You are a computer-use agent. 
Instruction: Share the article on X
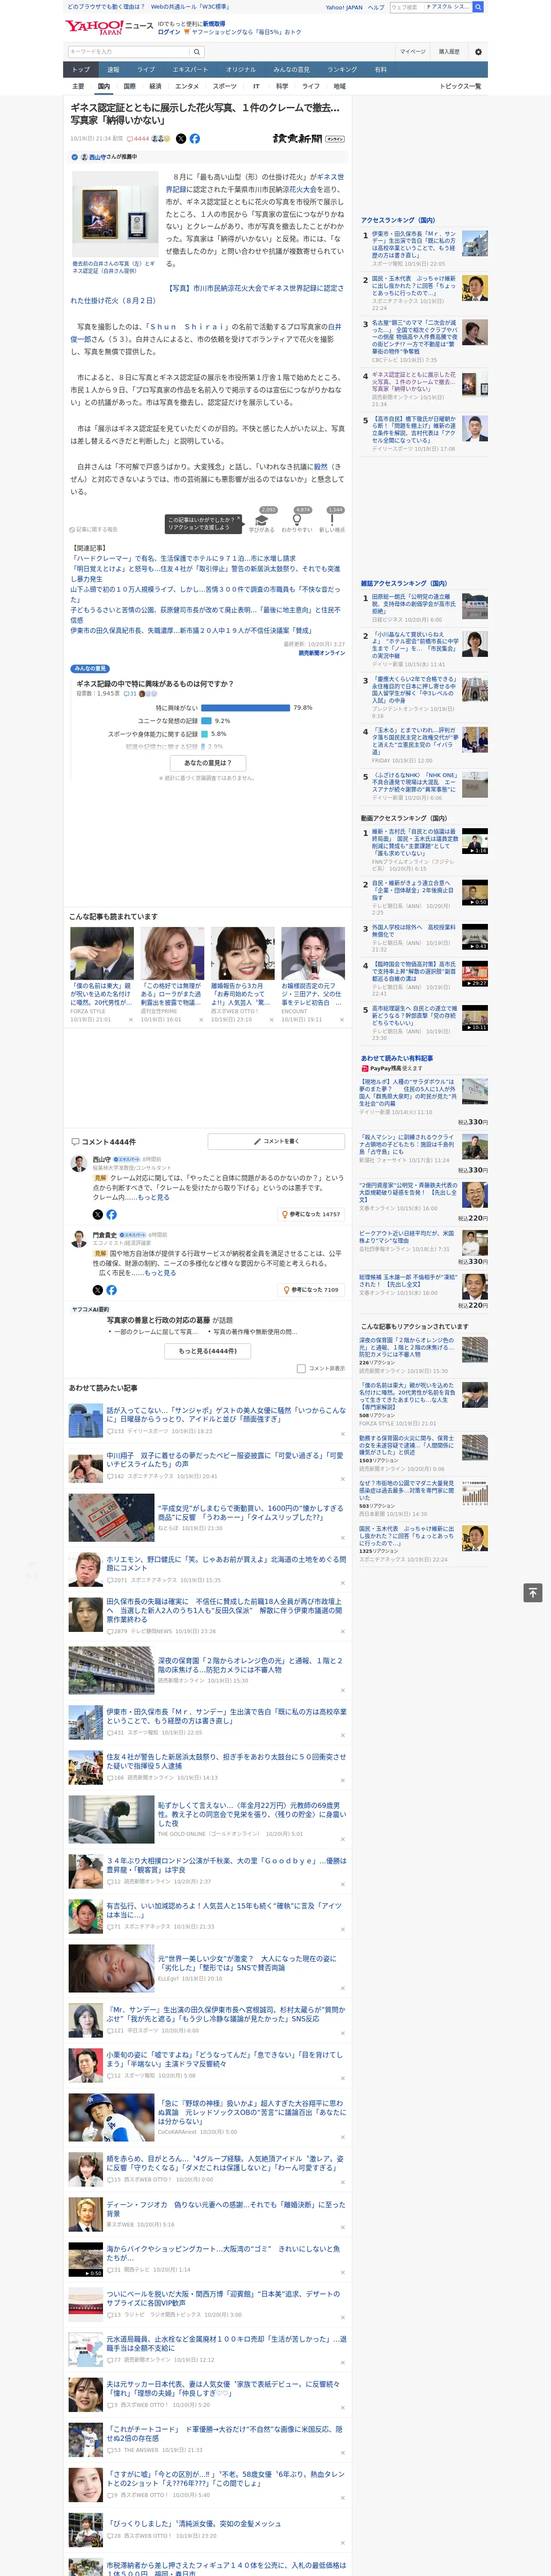pyautogui.click(x=181, y=139)
